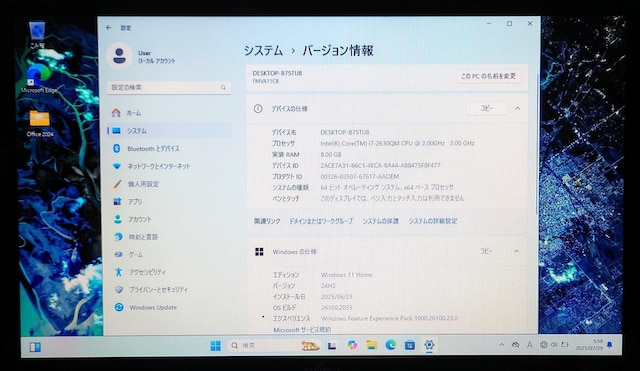
Task: Copy Windows specifications with コピー button
Action: [x=487, y=251]
